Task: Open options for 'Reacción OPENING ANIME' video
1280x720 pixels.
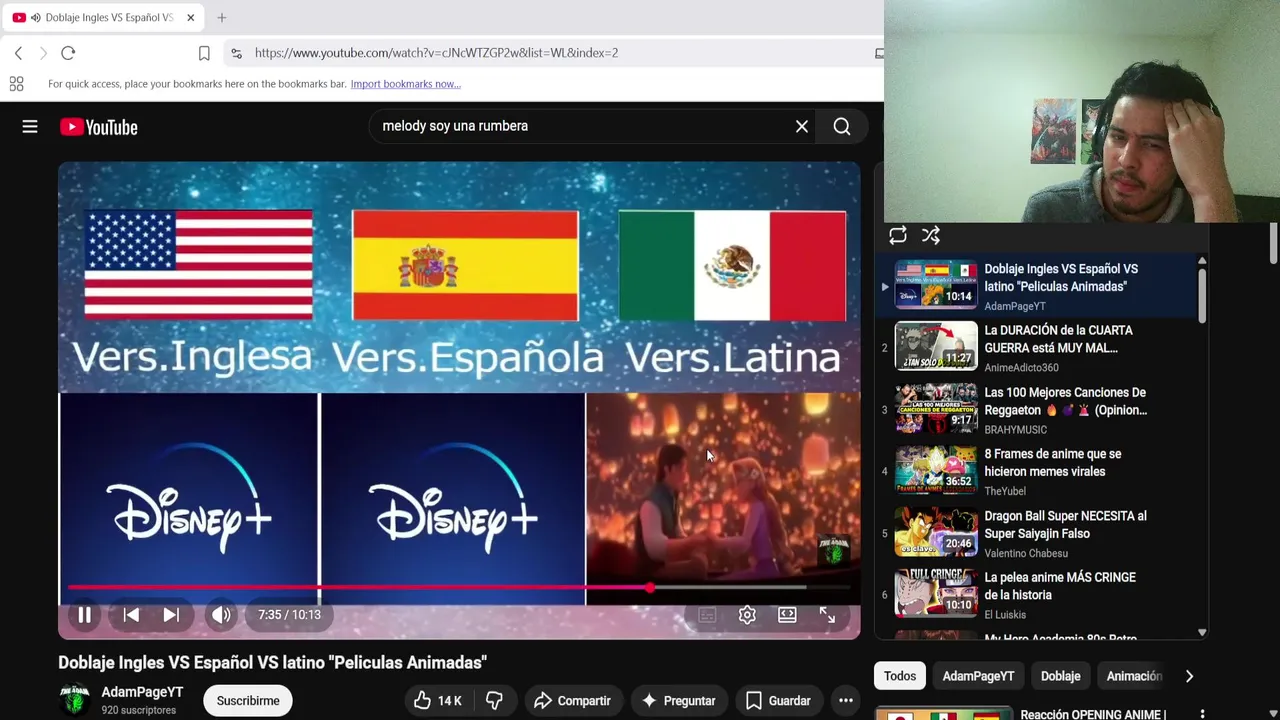Action: [1202, 715]
